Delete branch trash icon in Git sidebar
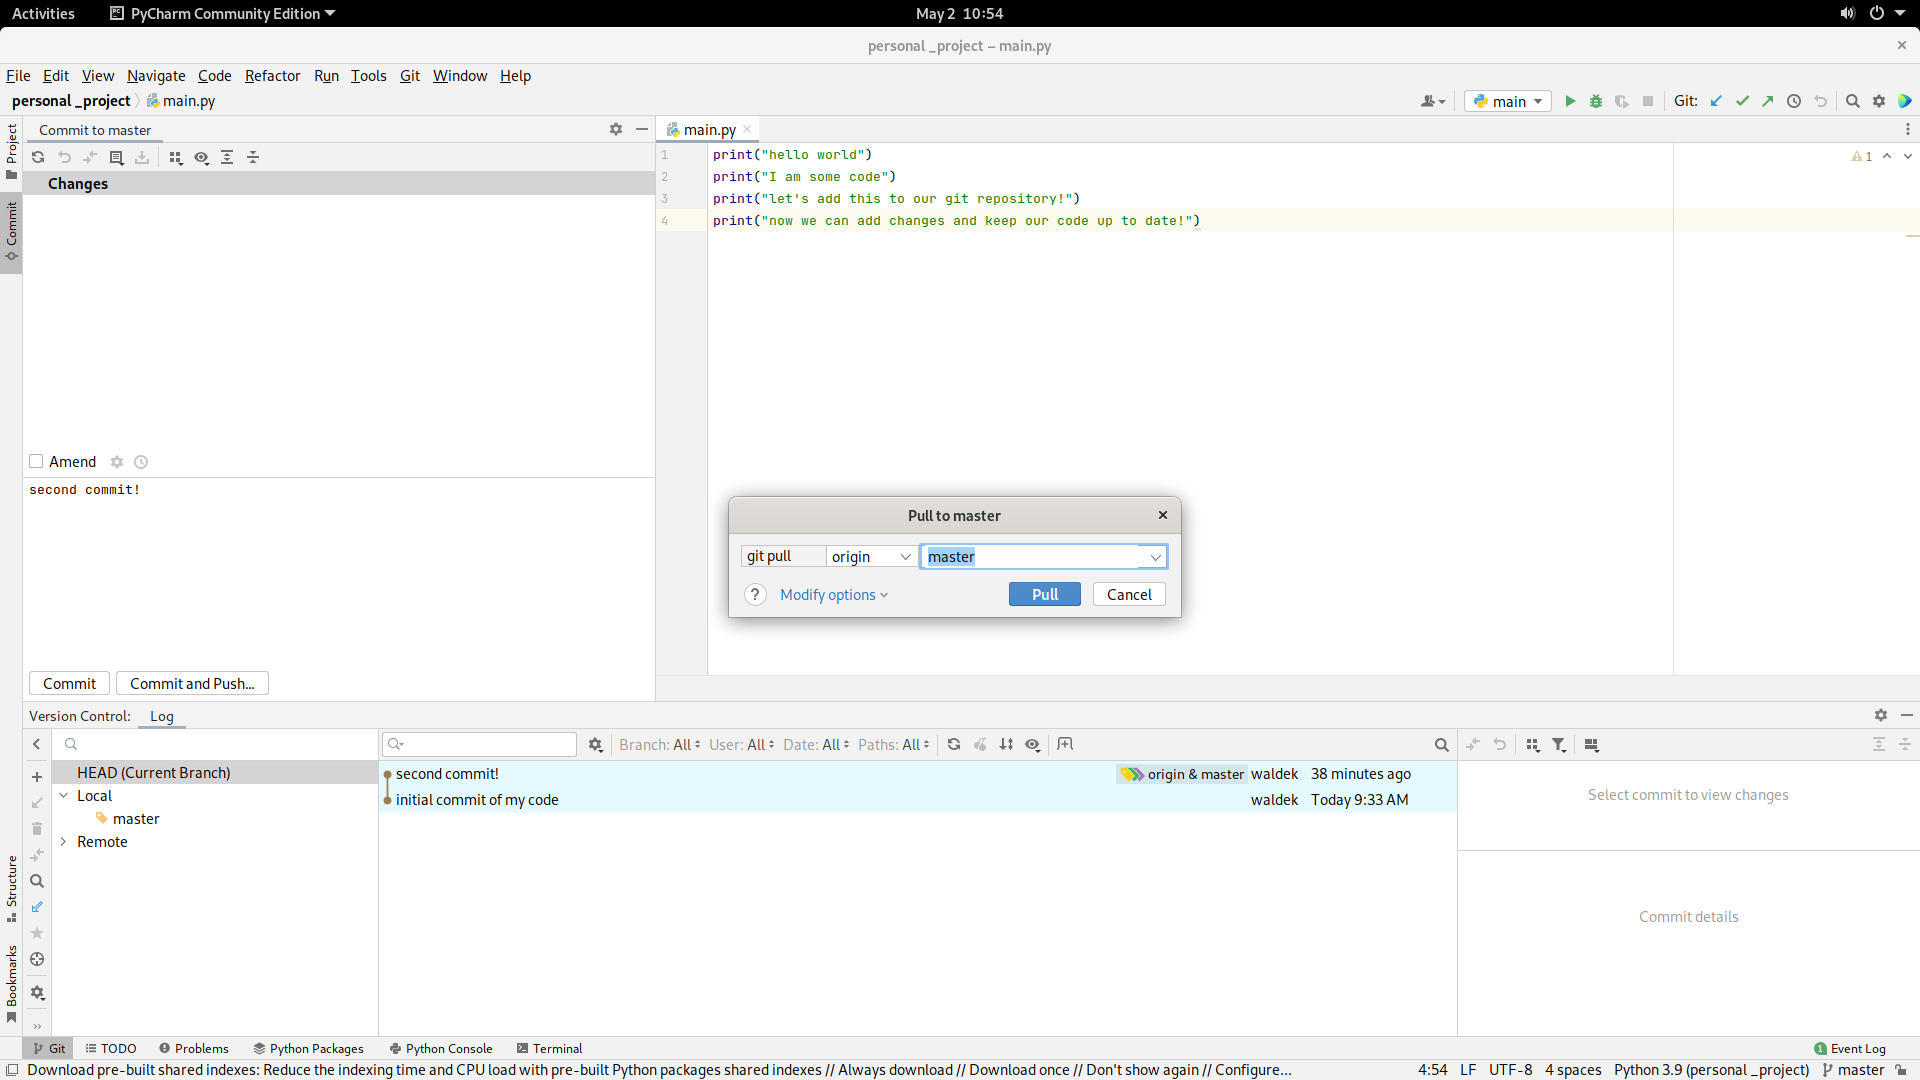 coord(37,829)
